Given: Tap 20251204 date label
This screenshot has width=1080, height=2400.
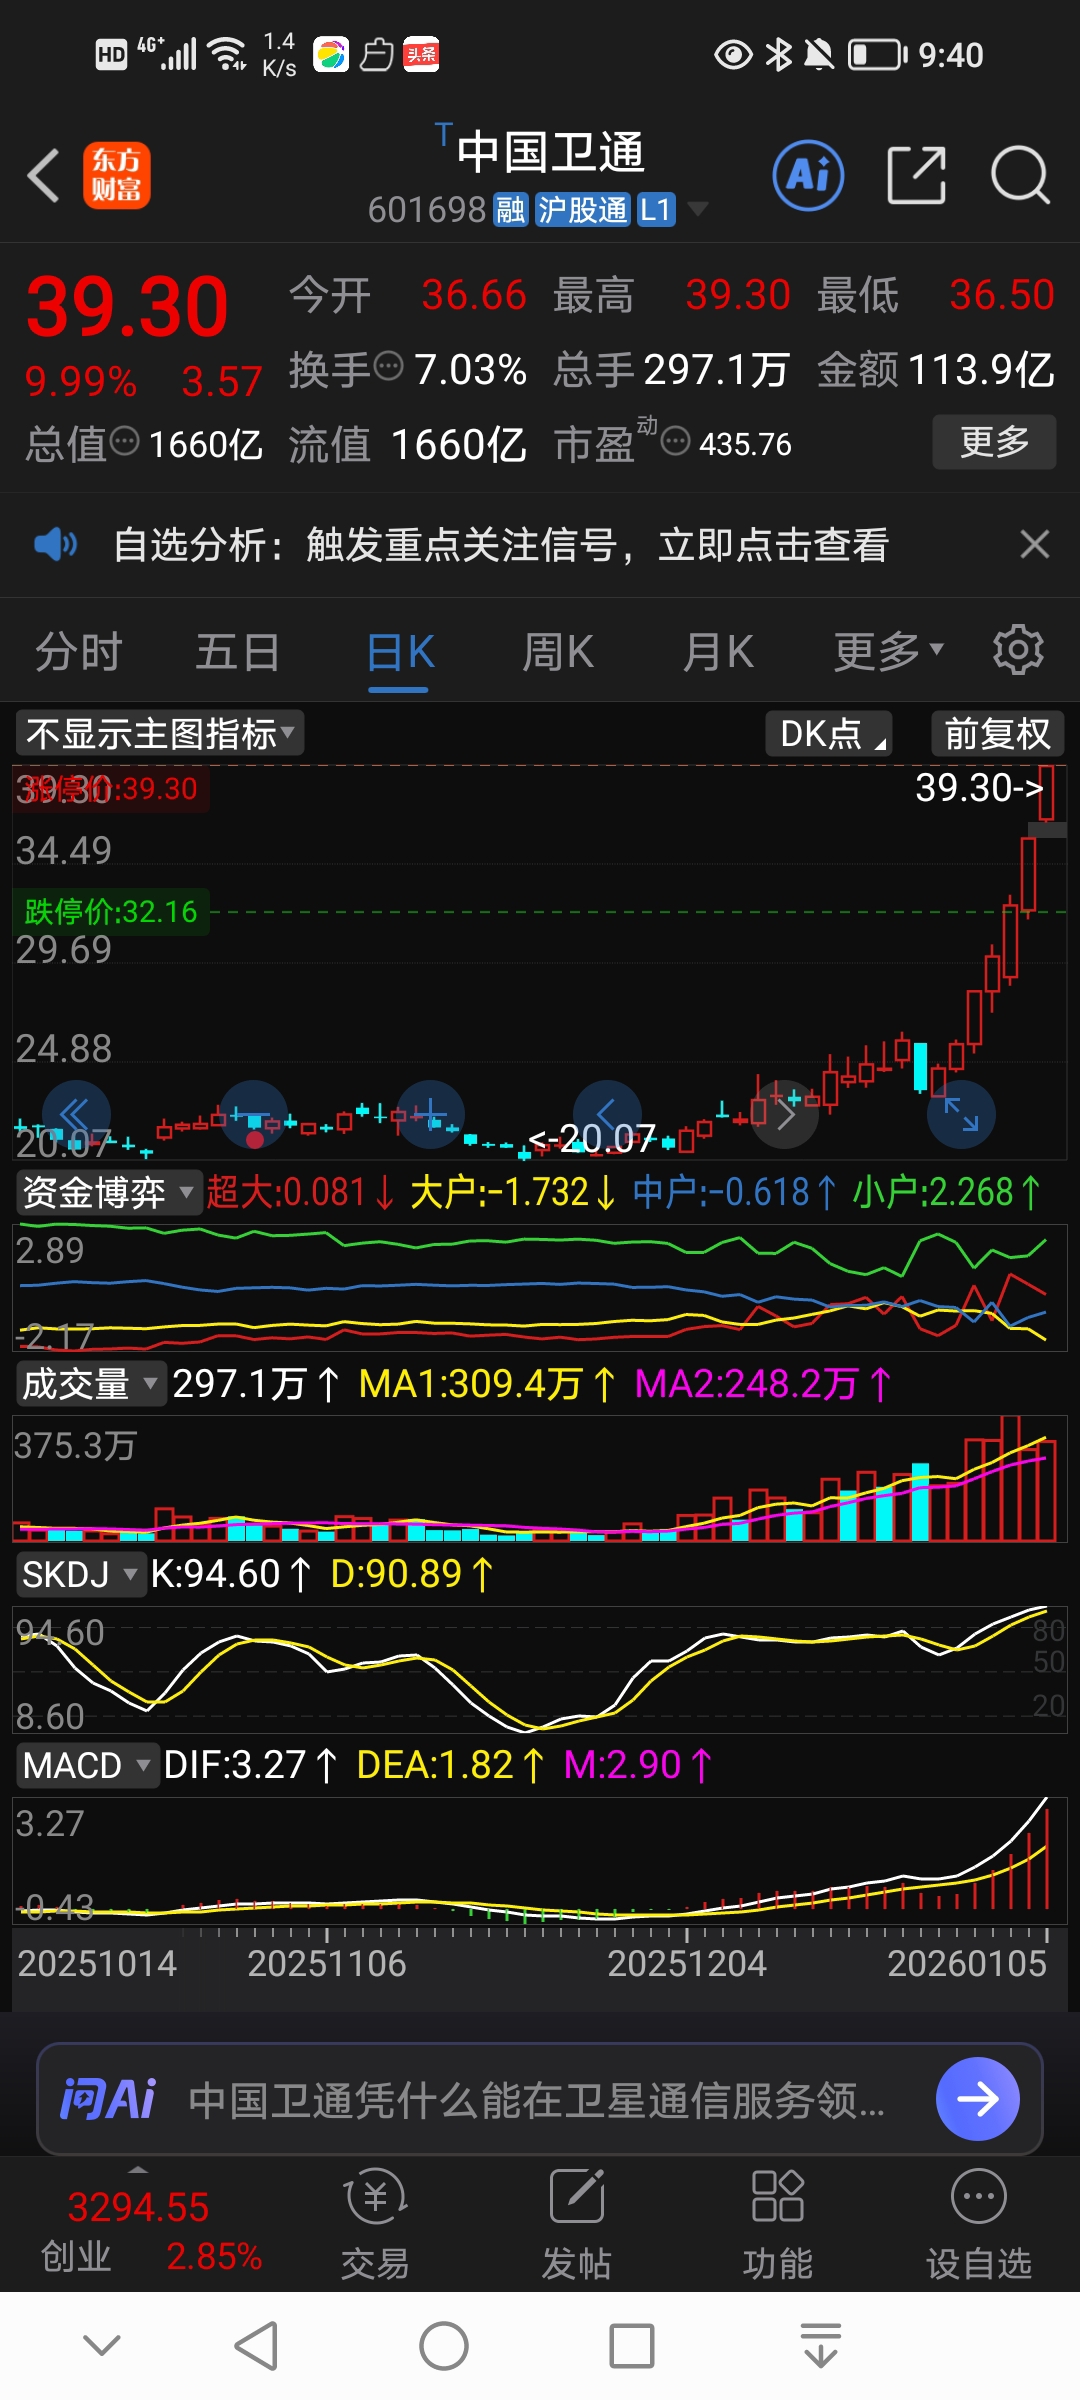Looking at the screenshot, I should (x=687, y=1963).
